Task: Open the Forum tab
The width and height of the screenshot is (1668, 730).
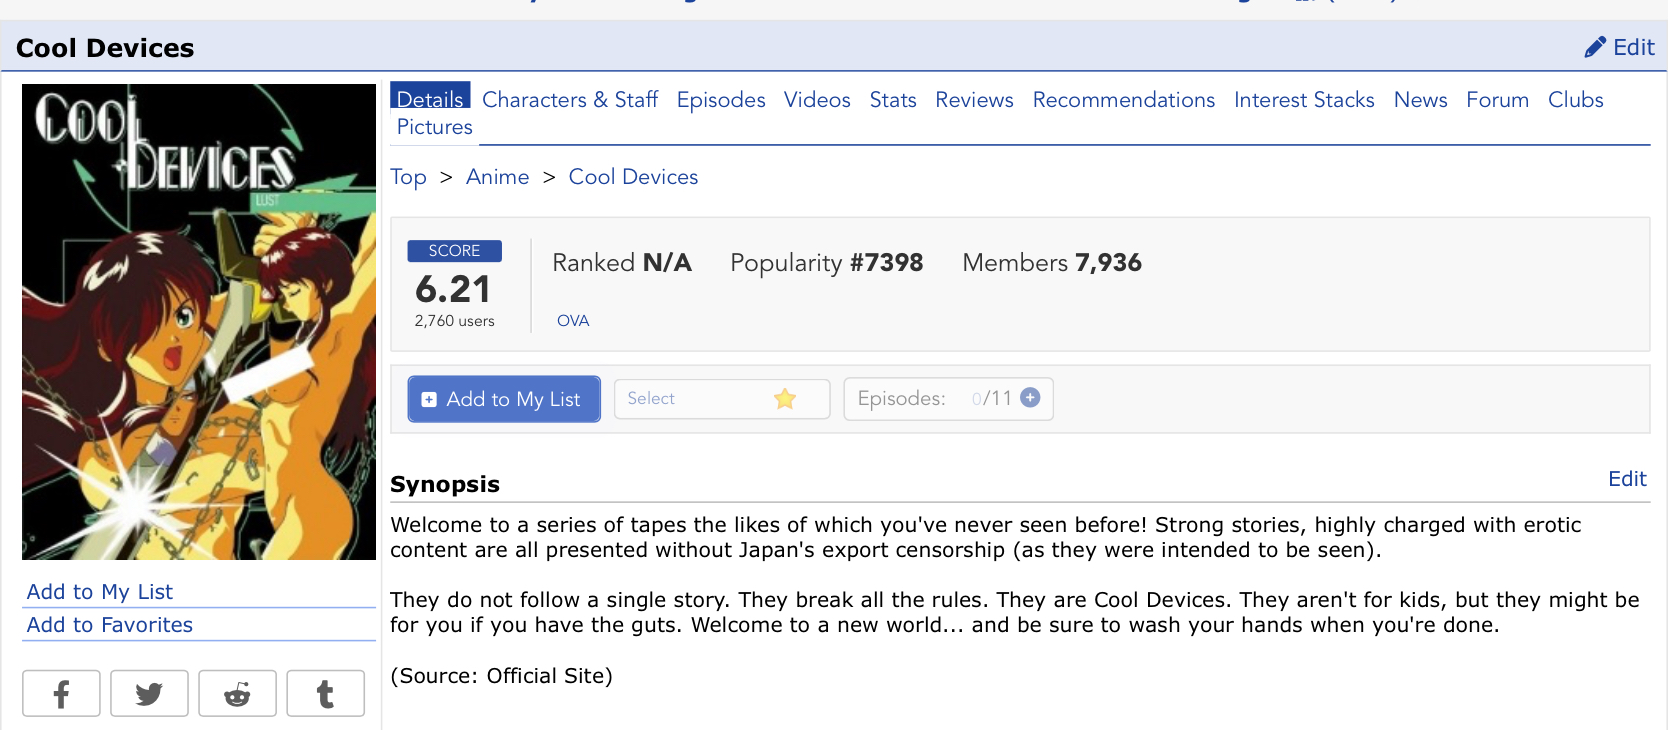Action: (1497, 99)
